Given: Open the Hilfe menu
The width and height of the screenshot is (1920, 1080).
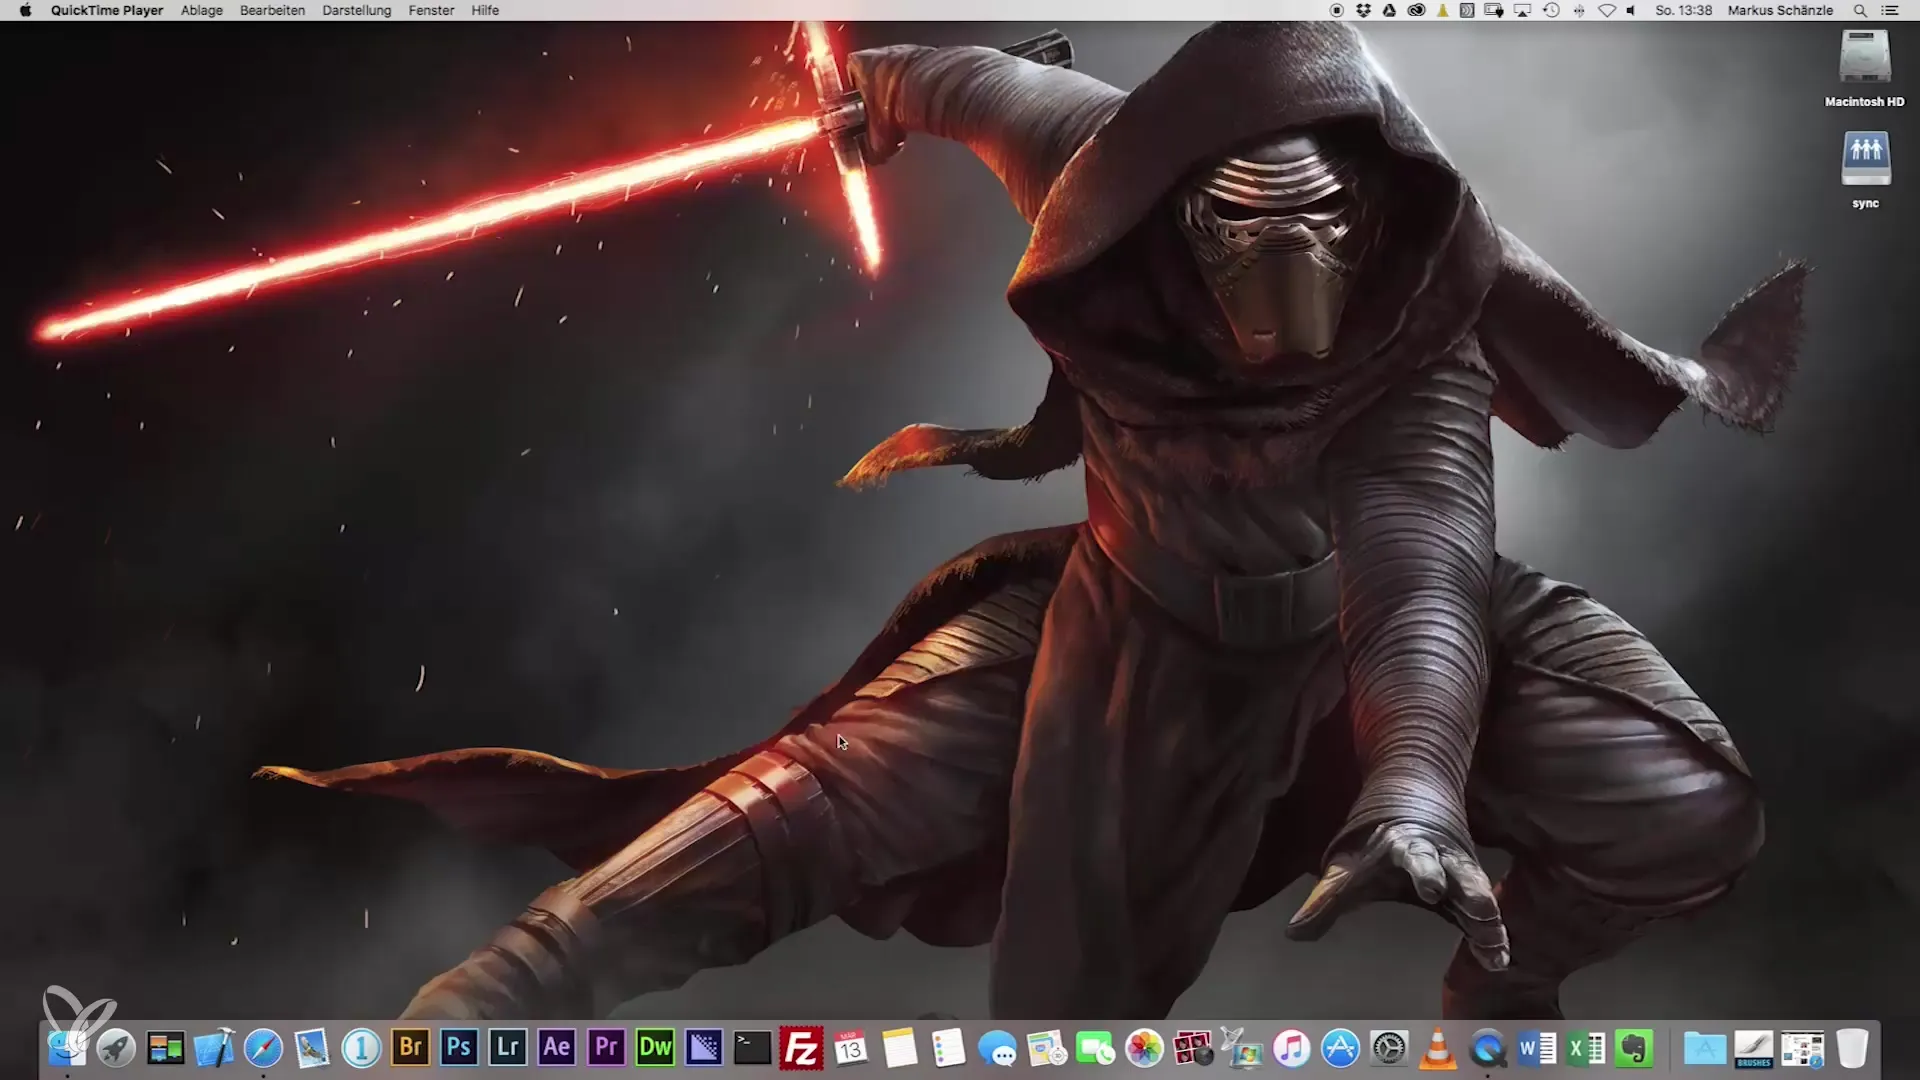Looking at the screenshot, I should point(485,10).
